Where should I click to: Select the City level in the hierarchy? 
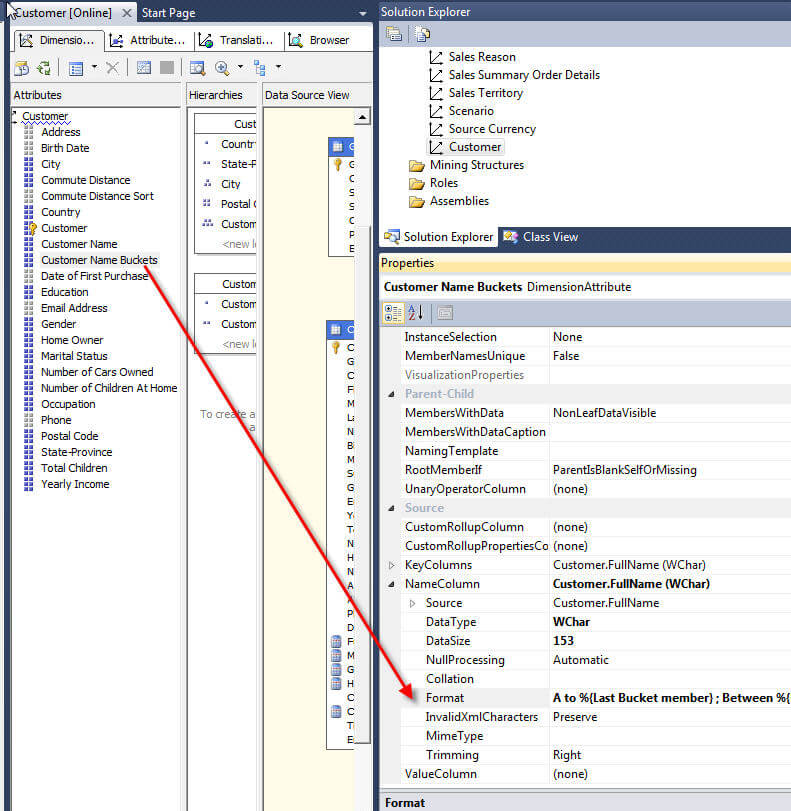click(231, 185)
